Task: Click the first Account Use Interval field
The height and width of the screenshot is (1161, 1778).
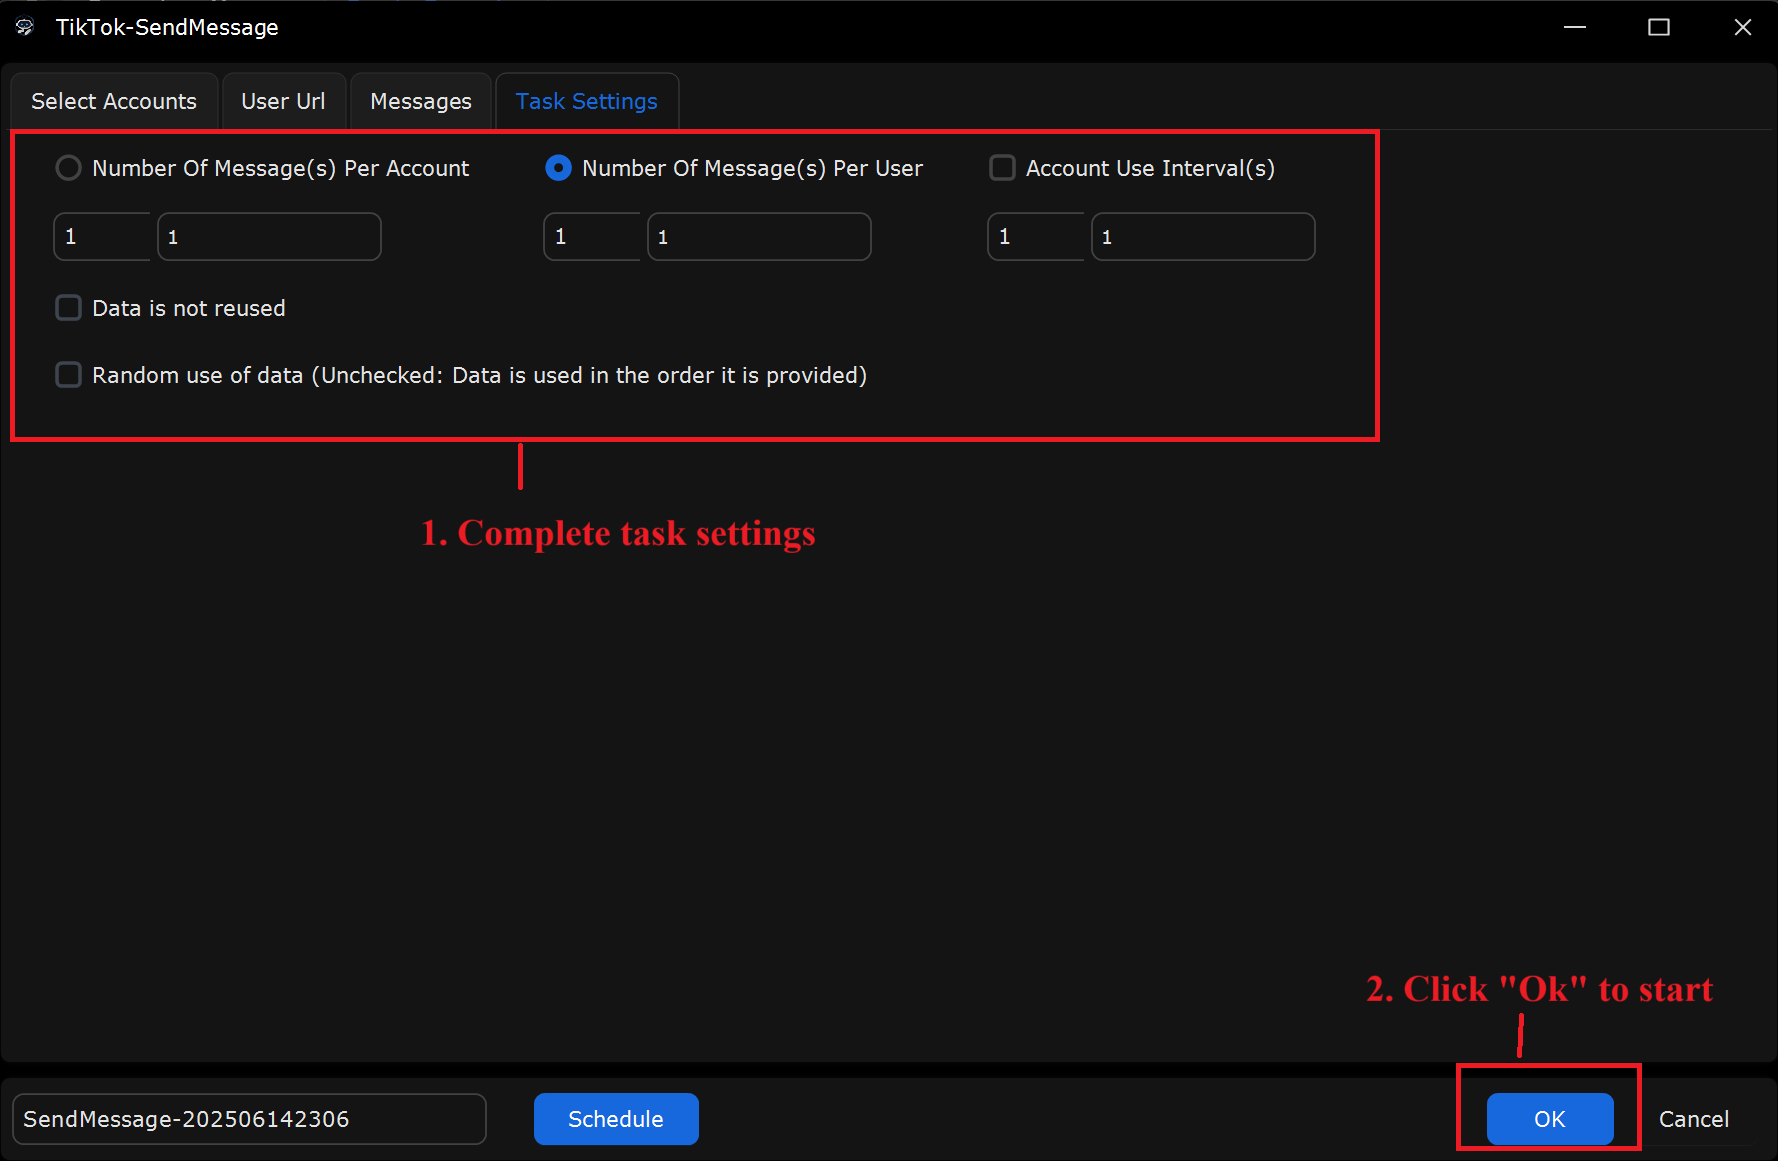Action: (x=1036, y=237)
